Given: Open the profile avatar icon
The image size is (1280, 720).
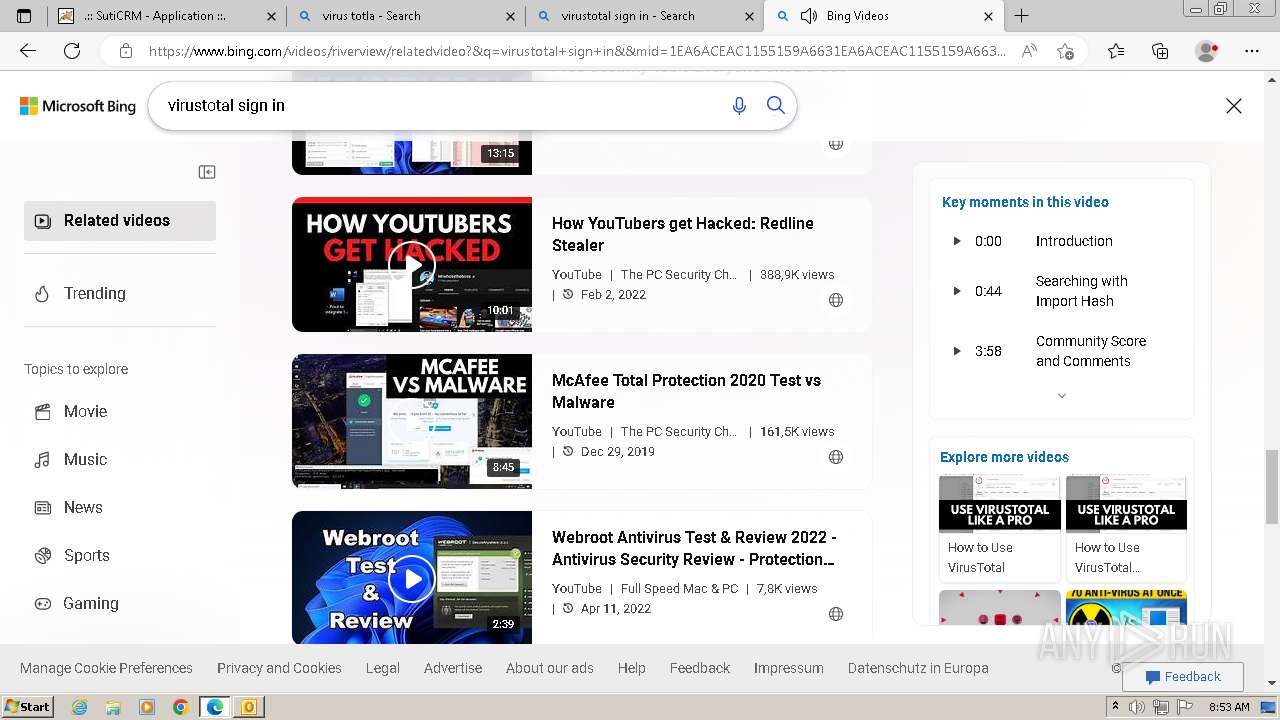Looking at the screenshot, I should click(x=1207, y=51).
